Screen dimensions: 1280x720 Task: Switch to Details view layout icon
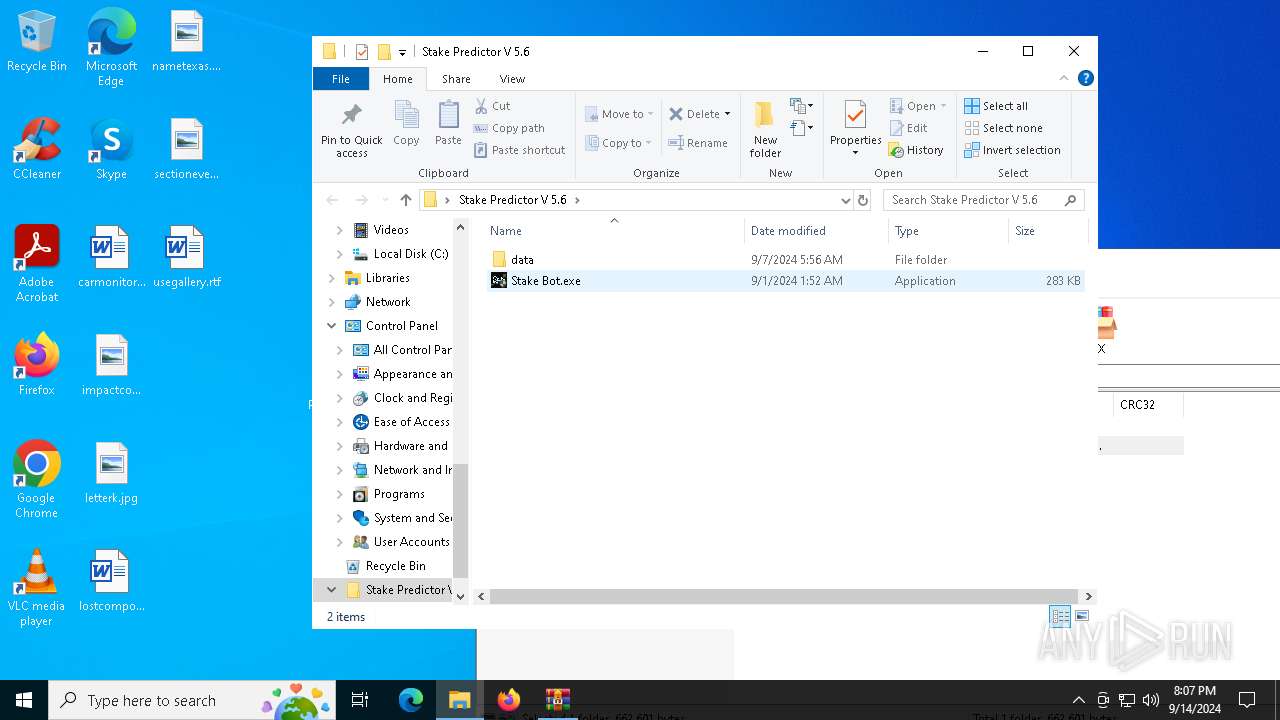pyautogui.click(x=1060, y=617)
